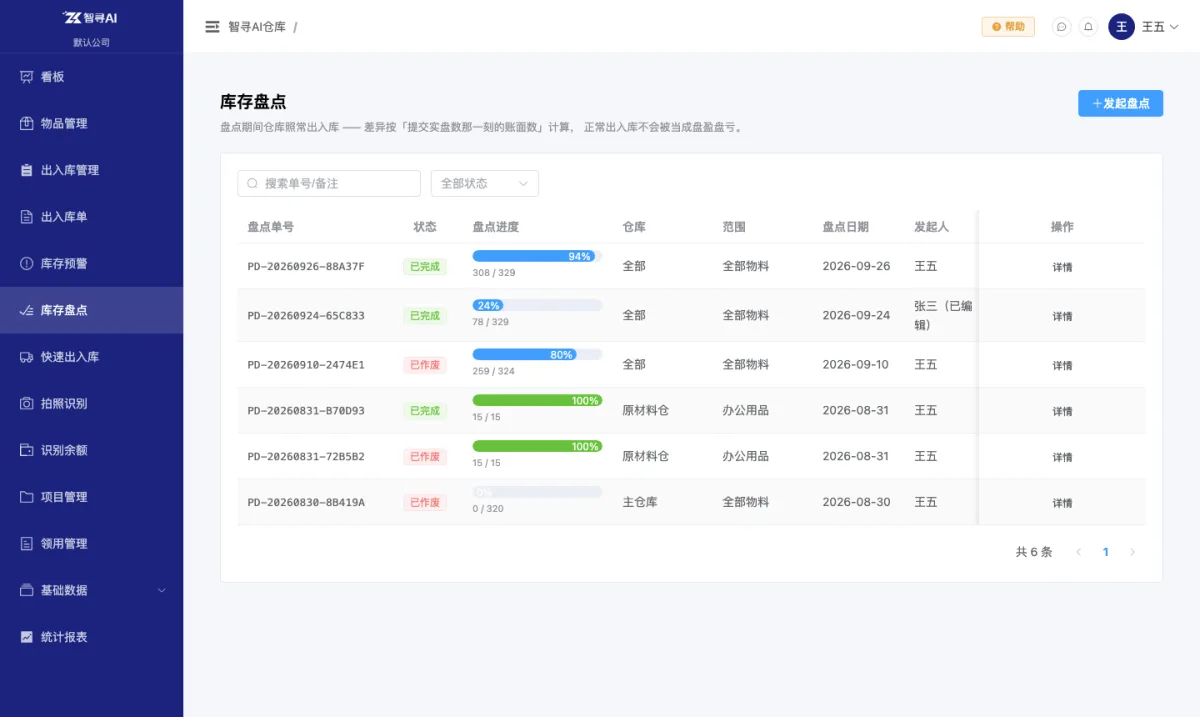Open the 统计报表 menu item
Viewport: 1200px width, 717px height.
point(91,637)
